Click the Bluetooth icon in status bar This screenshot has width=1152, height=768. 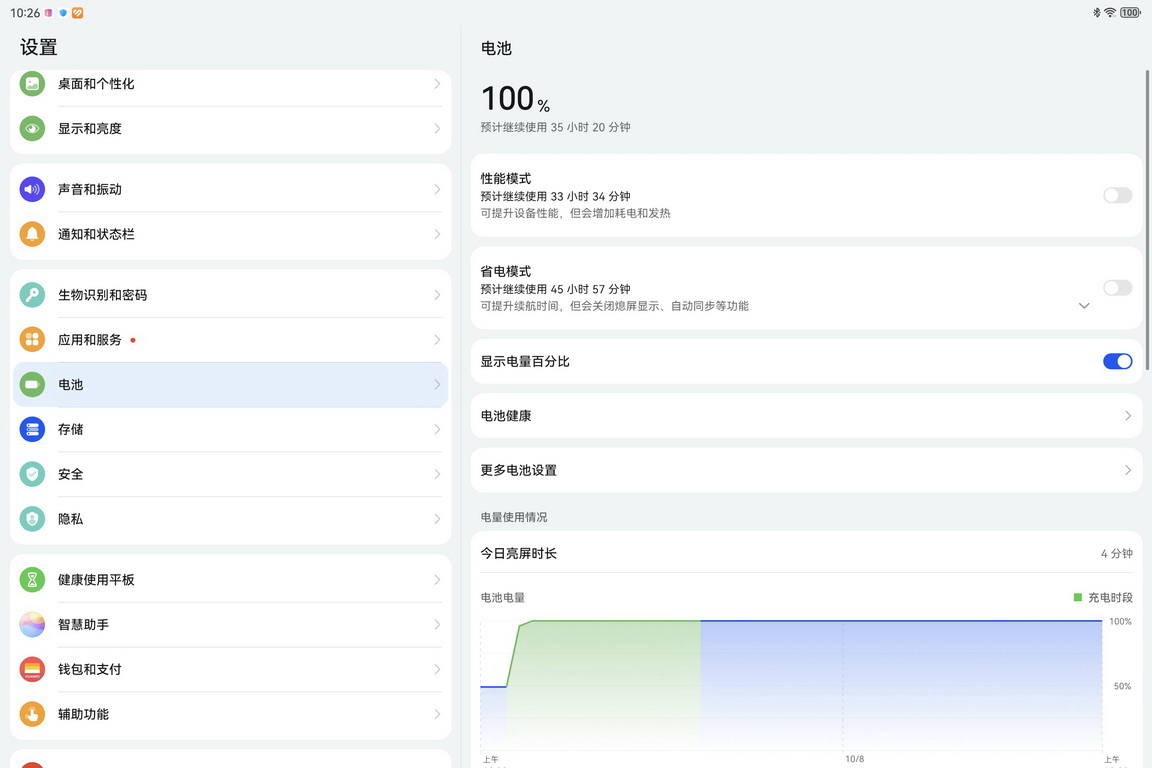pos(1097,12)
